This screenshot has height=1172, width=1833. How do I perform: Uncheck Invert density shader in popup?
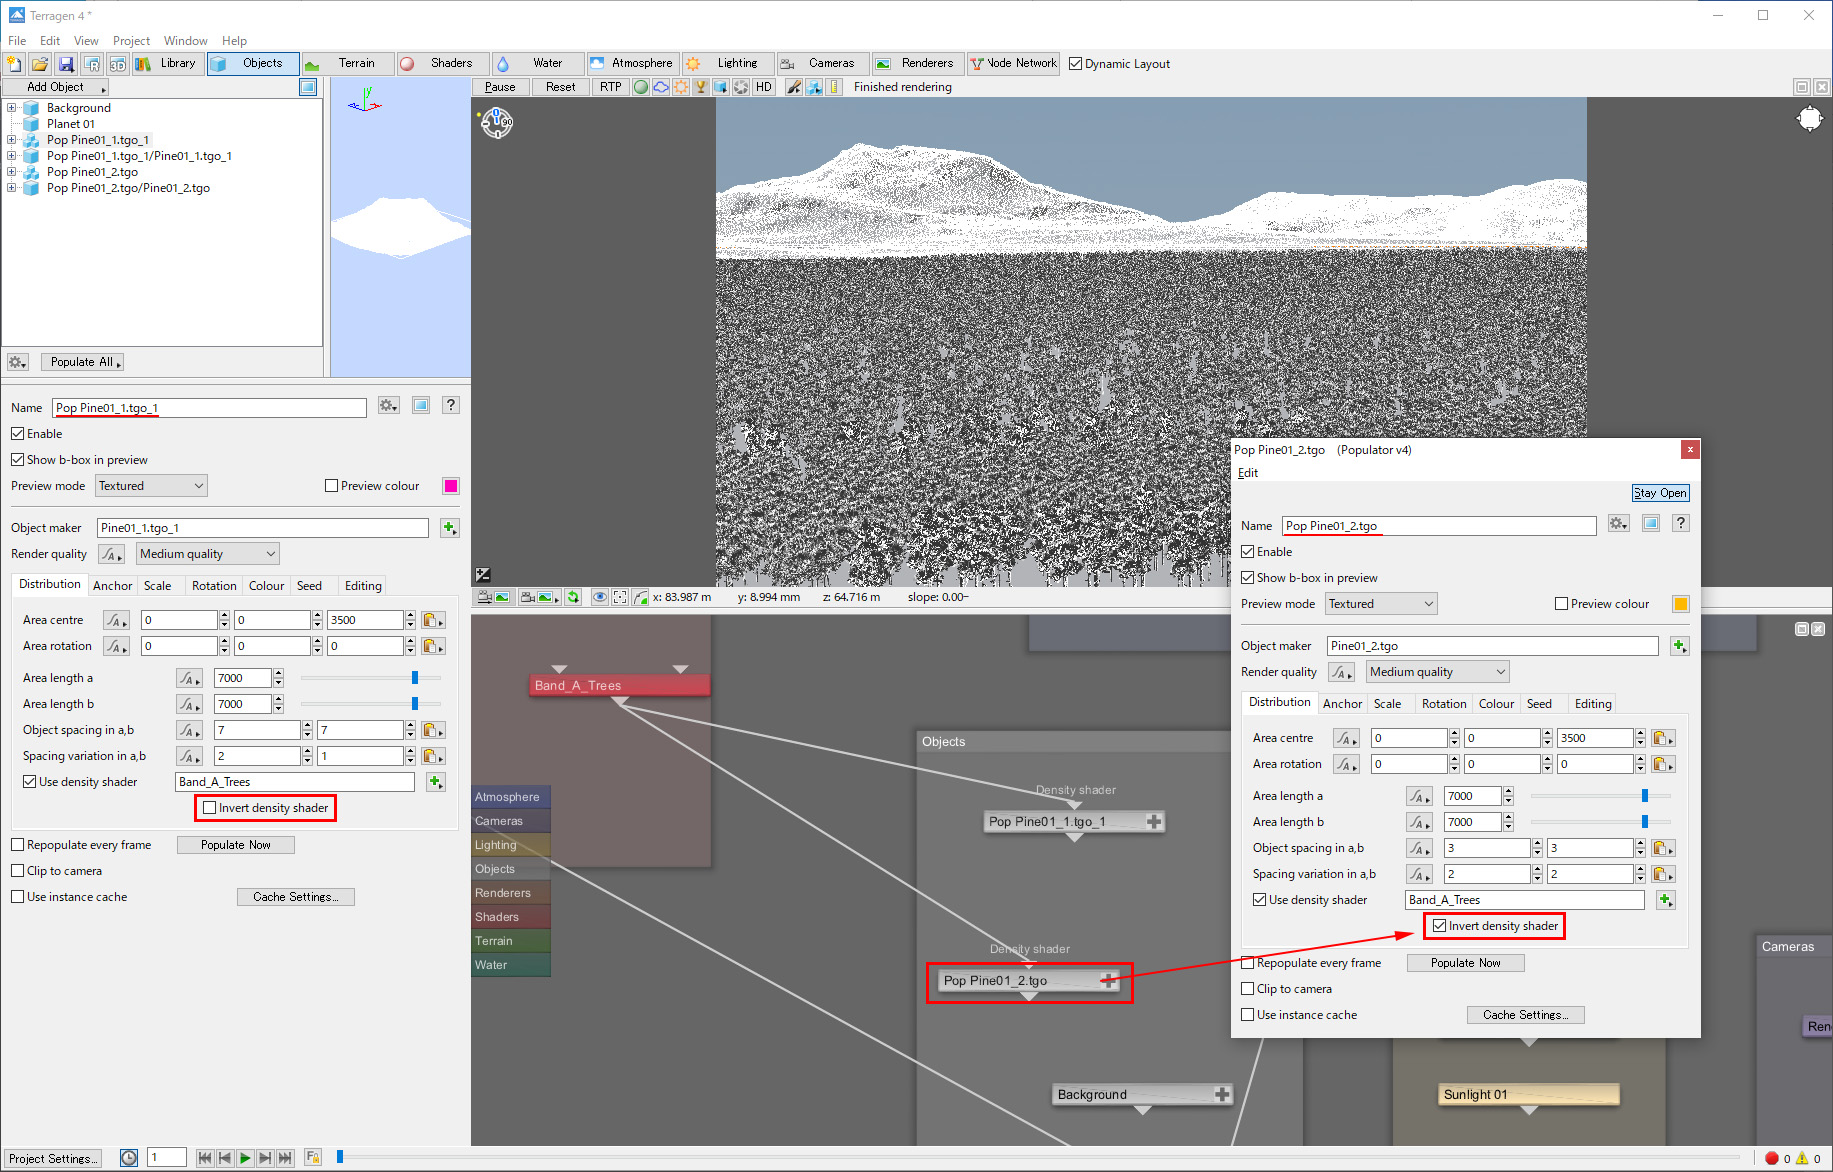pyautogui.click(x=1440, y=926)
